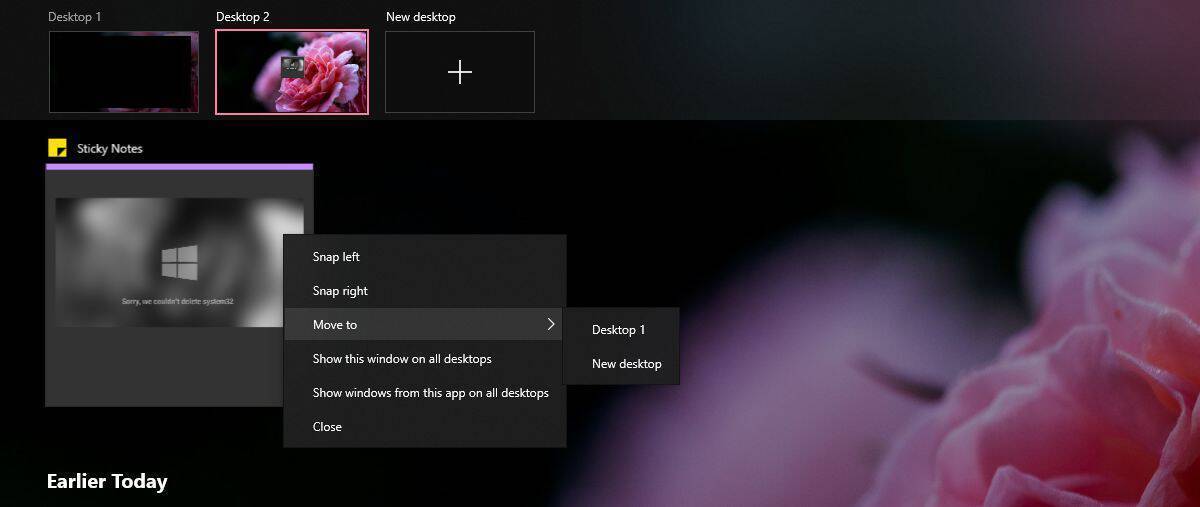Open the Sticky Notes window preview
This screenshot has width=1200, height=507.
[179, 285]
